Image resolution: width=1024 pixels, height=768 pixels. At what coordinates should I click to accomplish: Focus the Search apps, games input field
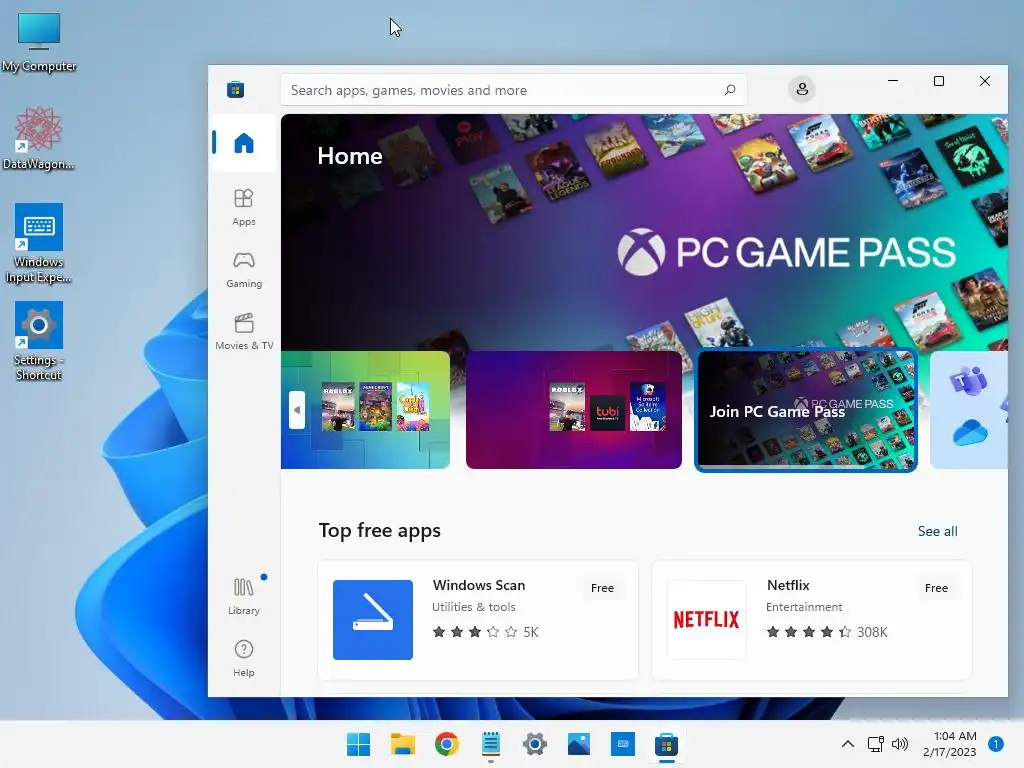513,89
